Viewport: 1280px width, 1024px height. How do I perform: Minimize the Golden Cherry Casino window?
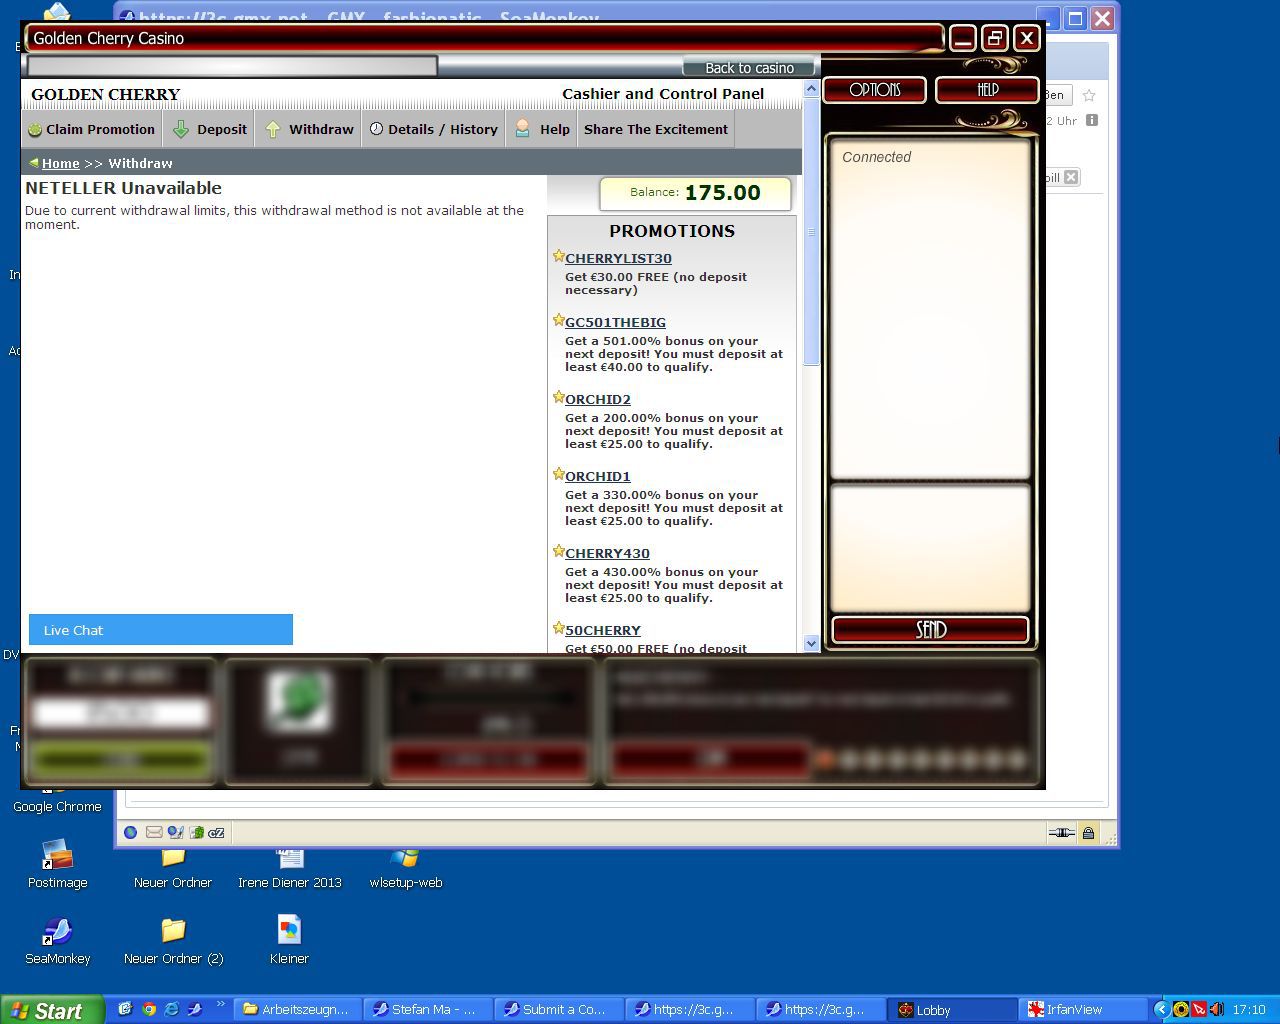coord(962,39)
